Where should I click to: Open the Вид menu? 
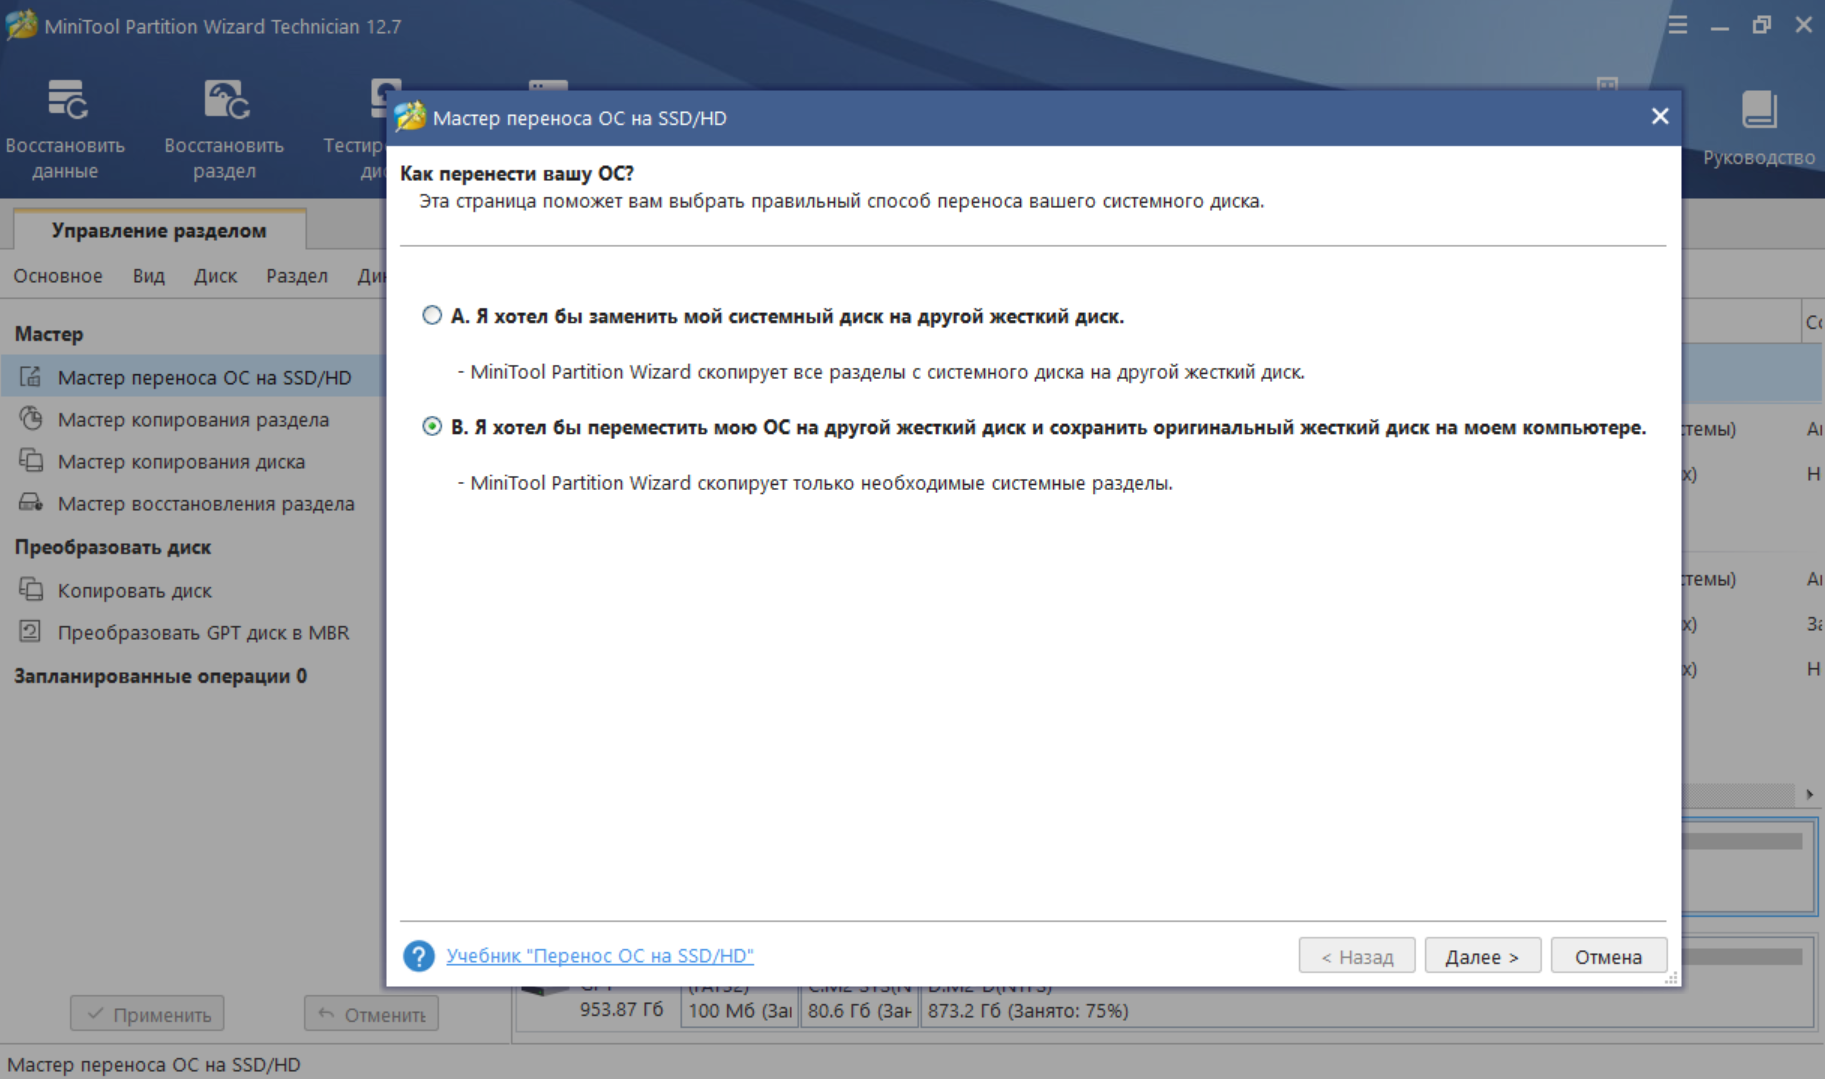point(149,276)
